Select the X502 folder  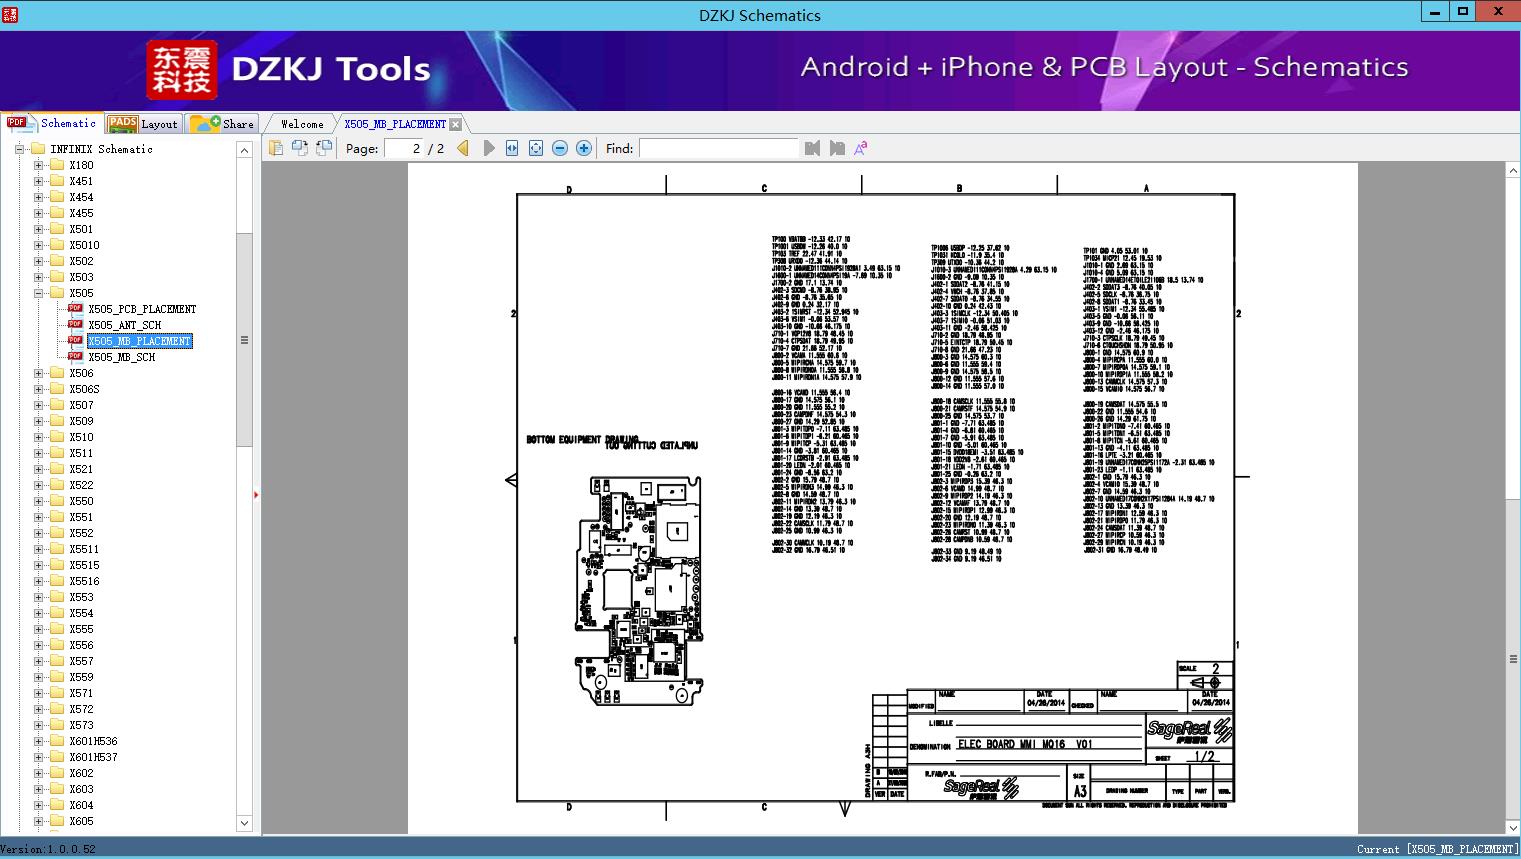(x=81, y=261)
